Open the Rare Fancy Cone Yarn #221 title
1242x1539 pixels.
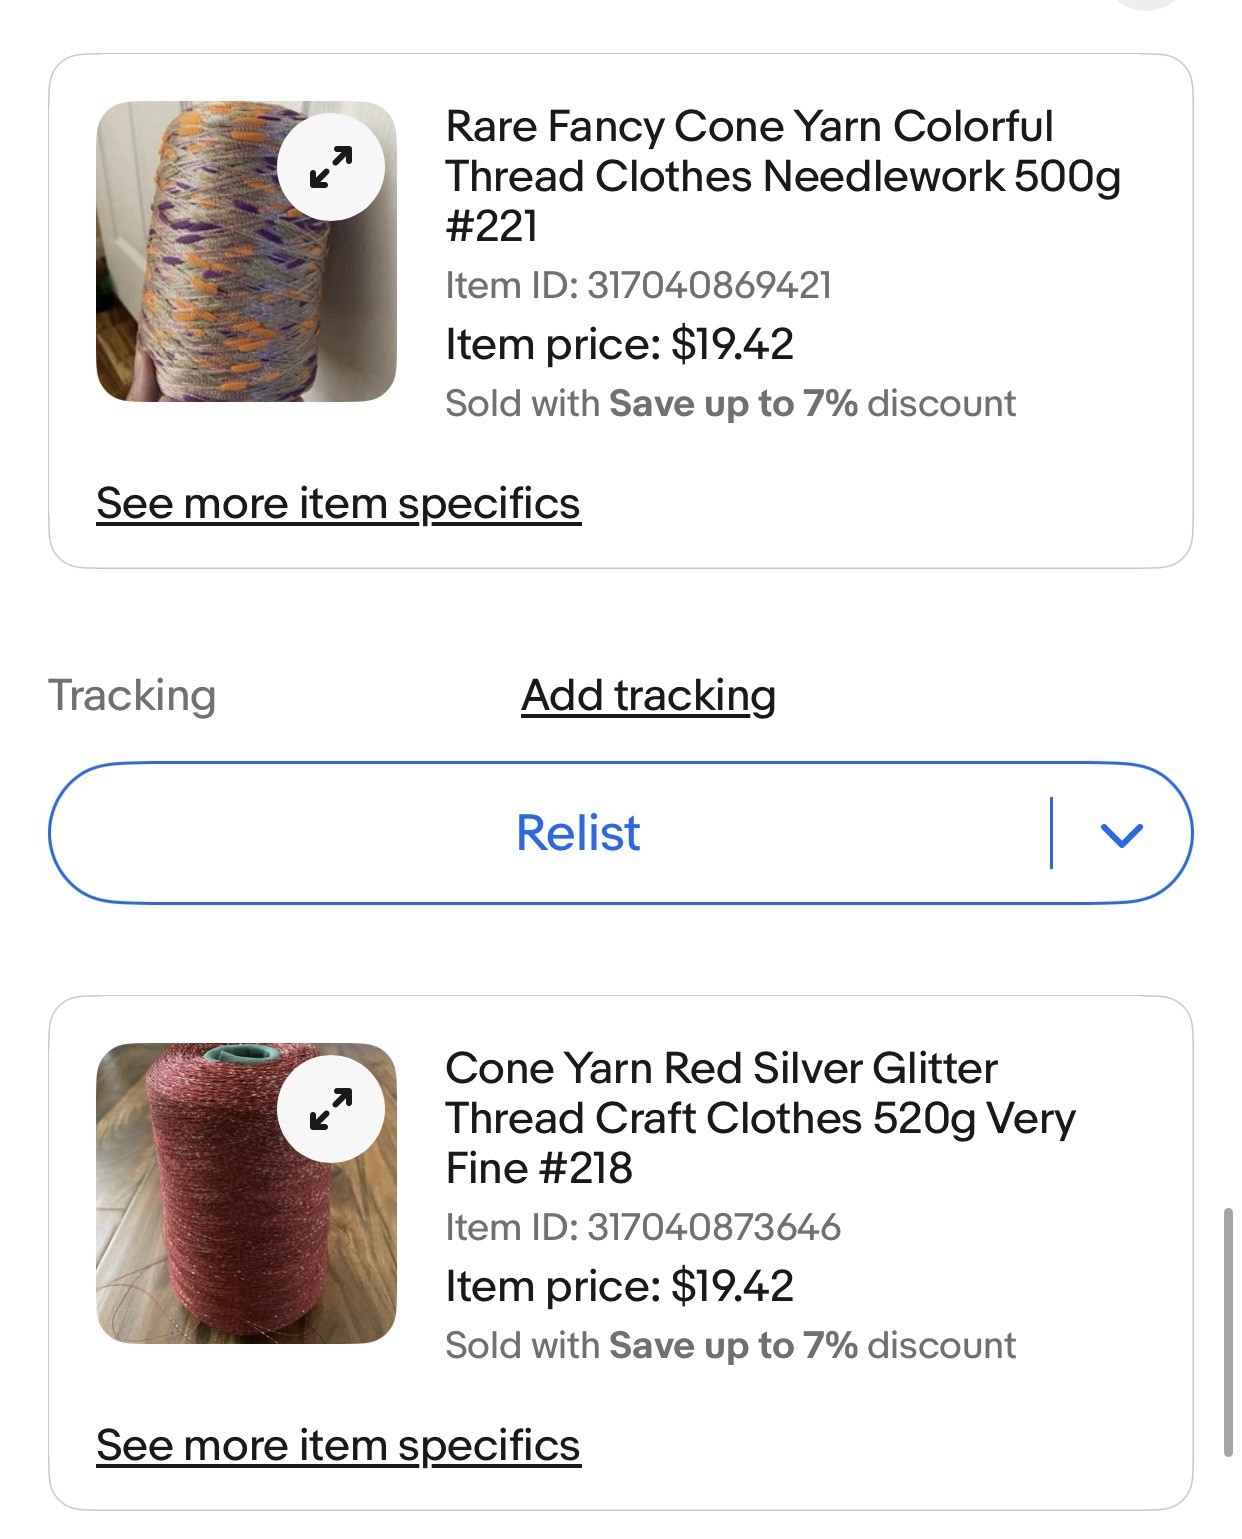coord(783,176)
